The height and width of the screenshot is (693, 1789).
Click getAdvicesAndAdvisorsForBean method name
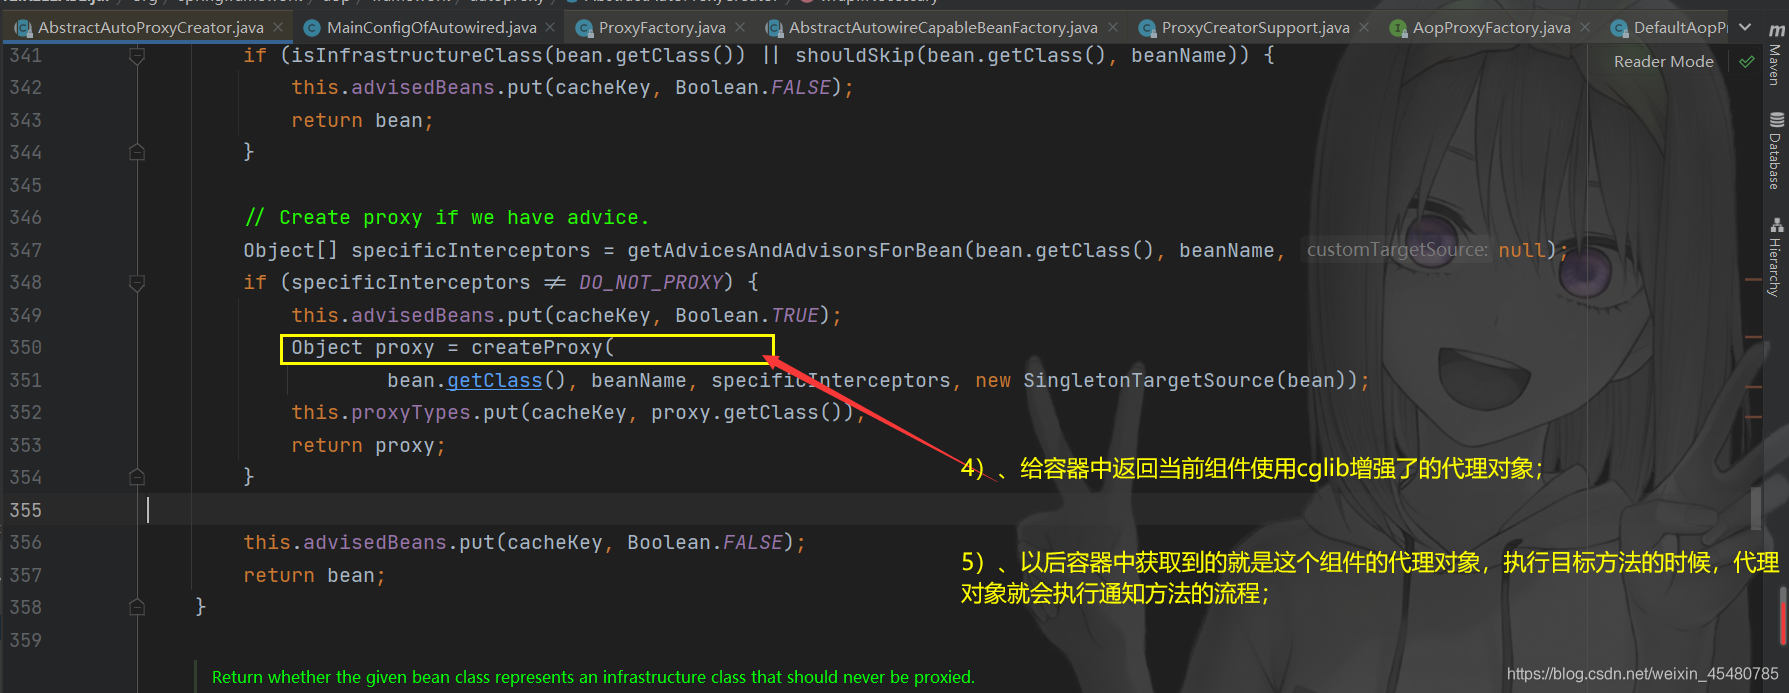point(795,250)
